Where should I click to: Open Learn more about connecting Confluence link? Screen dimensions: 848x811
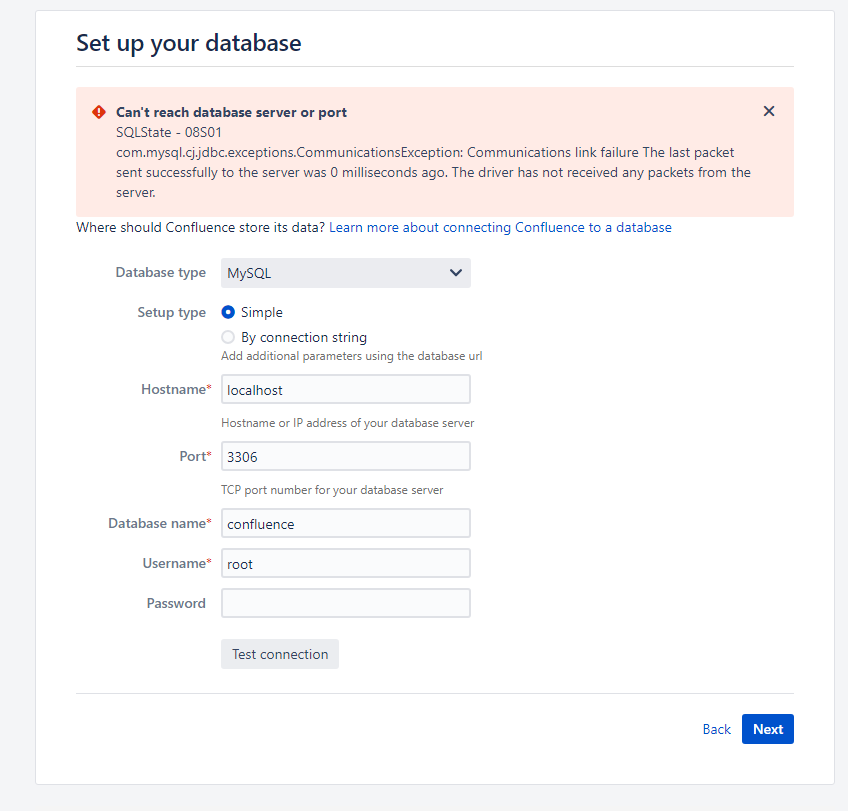[x=500, y=228]
